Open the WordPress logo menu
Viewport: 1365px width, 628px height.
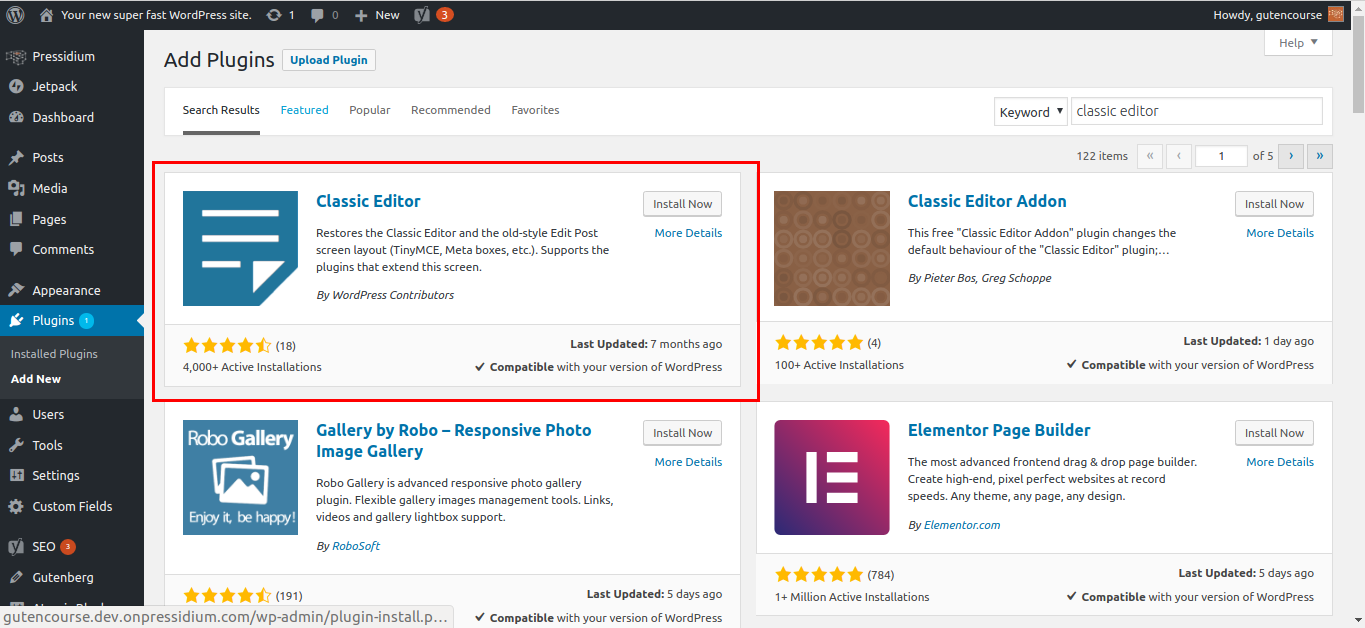click(16, 15)
